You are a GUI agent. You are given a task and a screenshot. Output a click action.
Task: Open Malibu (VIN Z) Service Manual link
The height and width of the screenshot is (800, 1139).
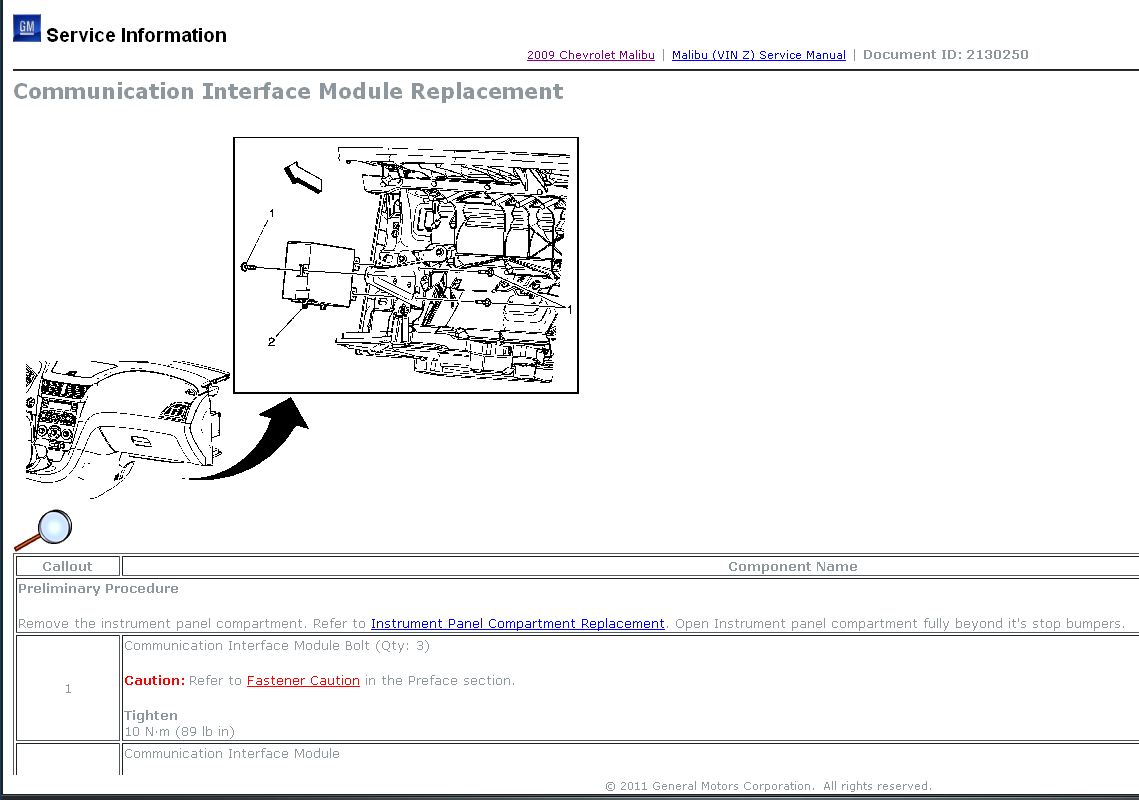click(758, 55)
